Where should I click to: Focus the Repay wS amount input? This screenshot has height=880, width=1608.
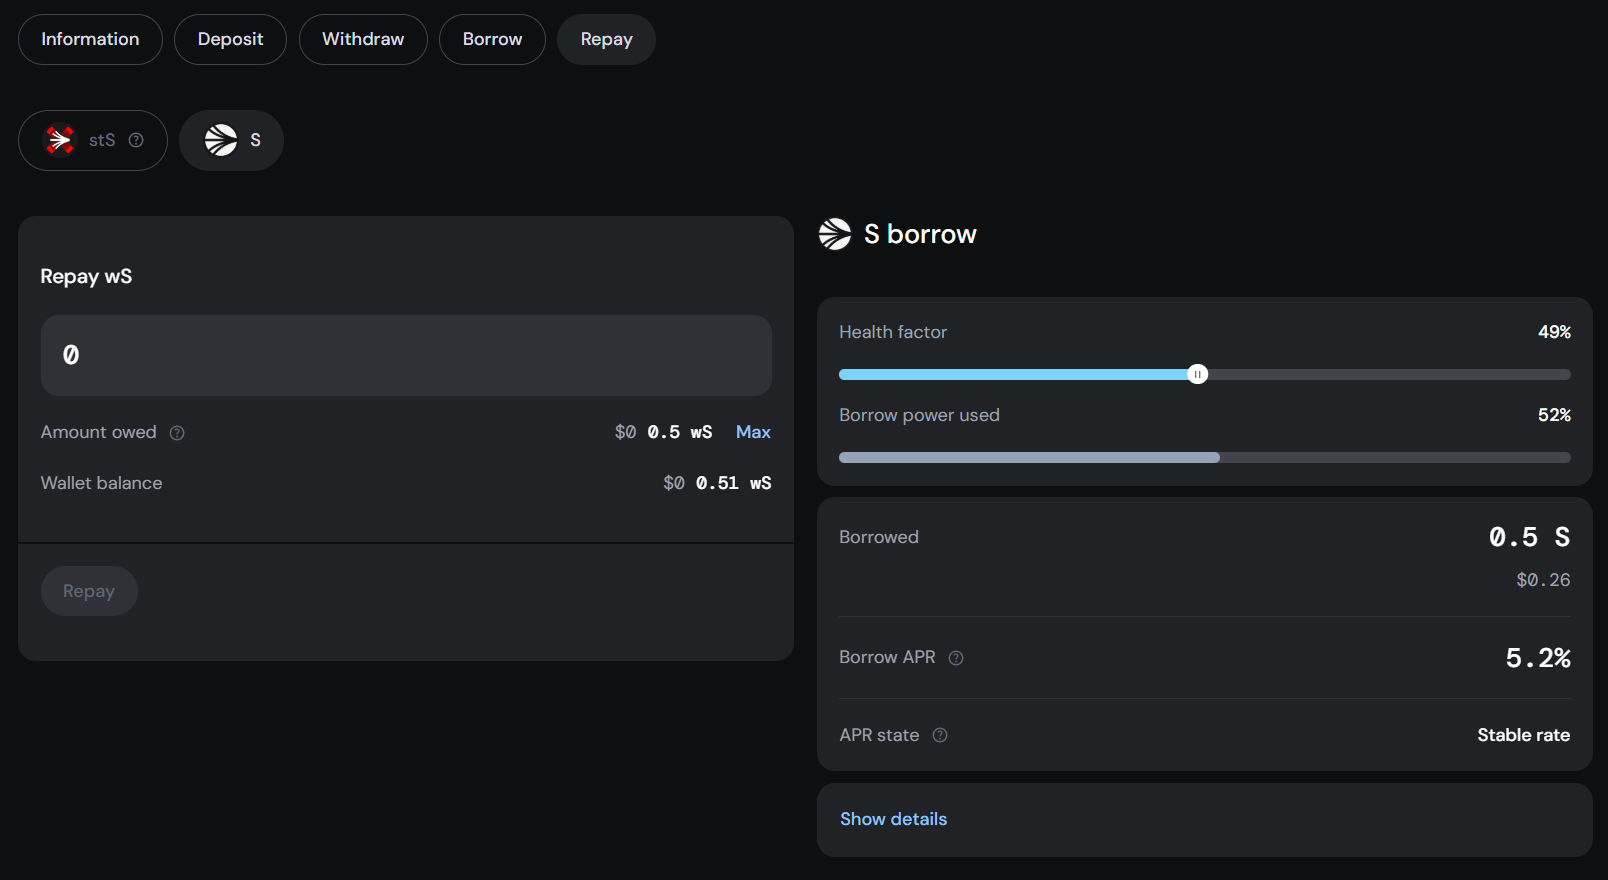point(406,355)
